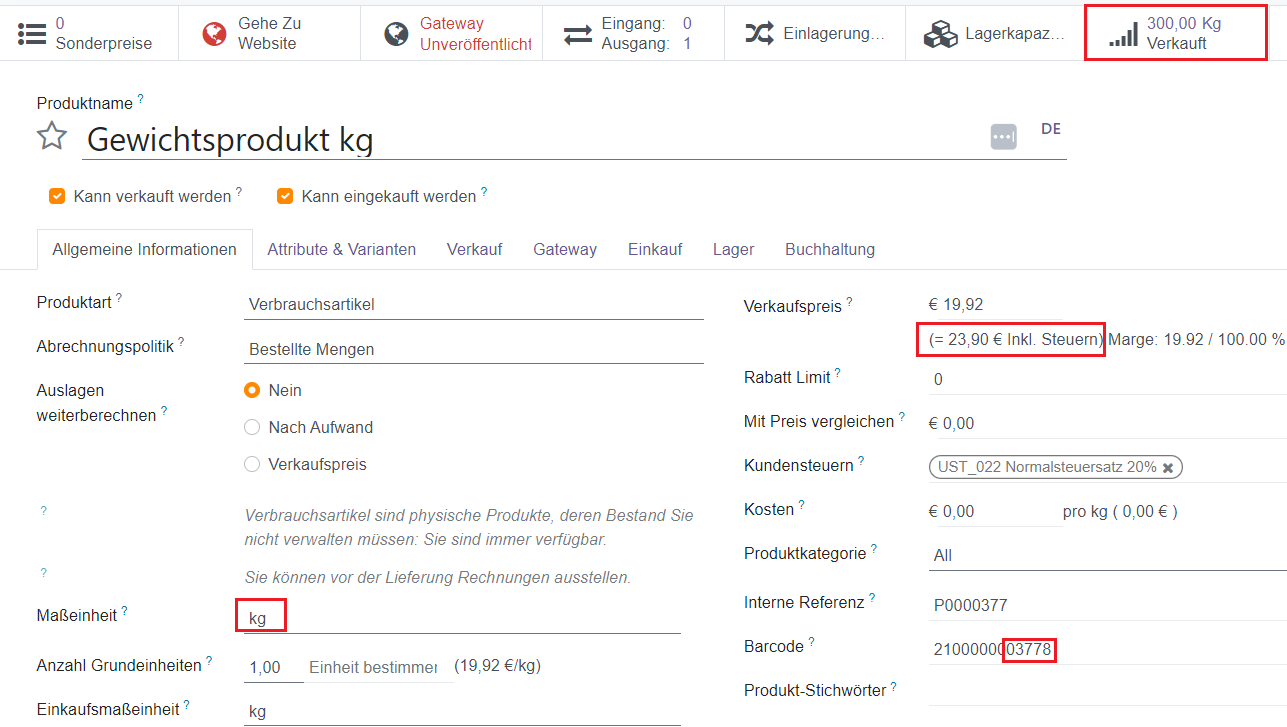The image size is (1287, 727).
Task: Open the Produktart dropdown
Action: tap(473, 304)
